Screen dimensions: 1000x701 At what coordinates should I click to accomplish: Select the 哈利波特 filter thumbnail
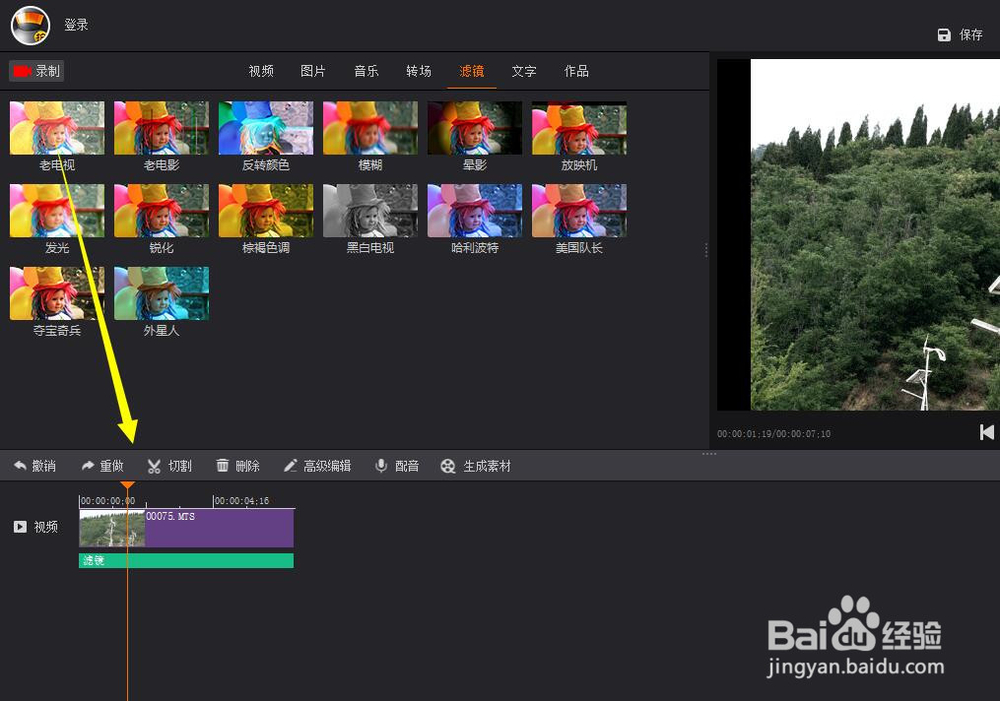point(475,210)
